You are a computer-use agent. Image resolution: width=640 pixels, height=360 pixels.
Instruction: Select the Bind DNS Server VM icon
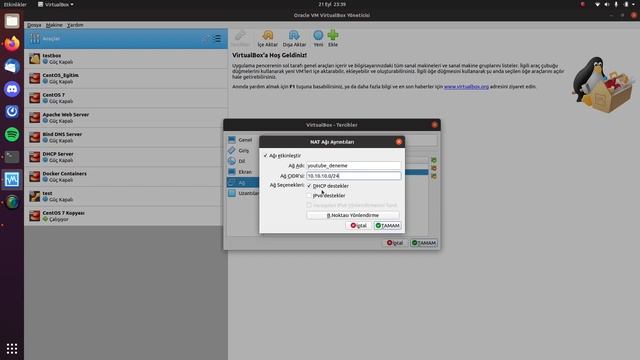[35, 137]
